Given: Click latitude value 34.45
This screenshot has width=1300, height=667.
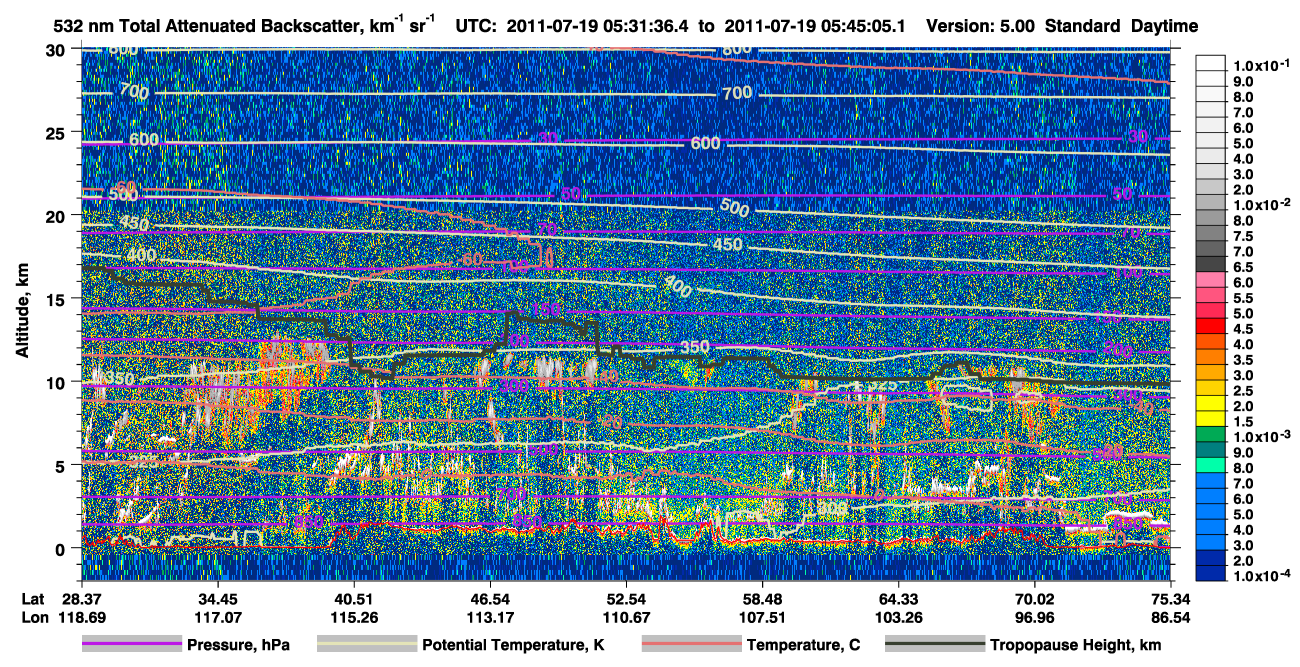Looking at the screenshot, I should (216, 600).
